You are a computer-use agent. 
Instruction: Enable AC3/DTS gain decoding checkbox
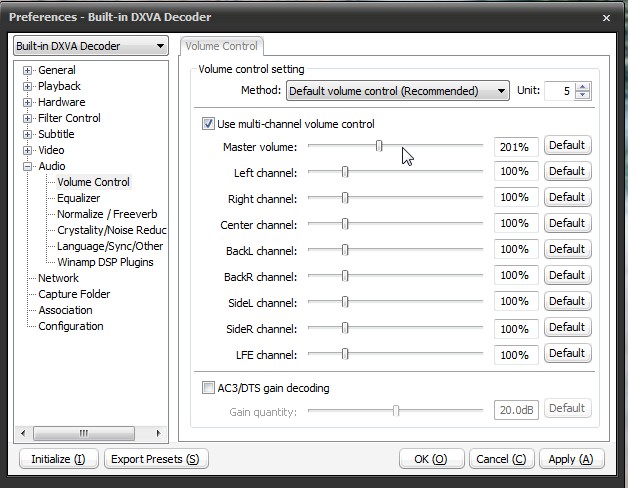208,388
